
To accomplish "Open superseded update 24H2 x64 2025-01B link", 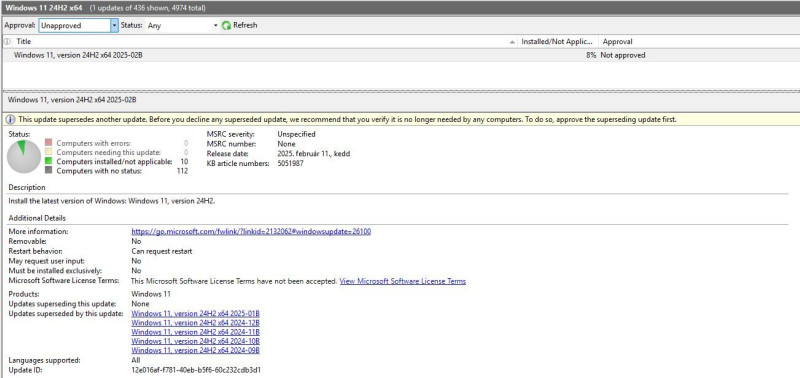I will (195, 313).
